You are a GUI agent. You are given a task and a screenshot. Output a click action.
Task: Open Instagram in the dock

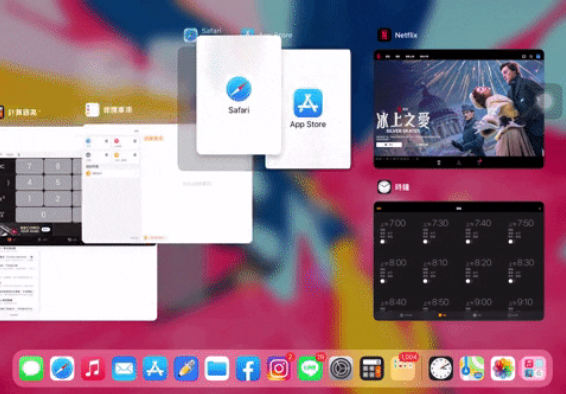point(279,368)
